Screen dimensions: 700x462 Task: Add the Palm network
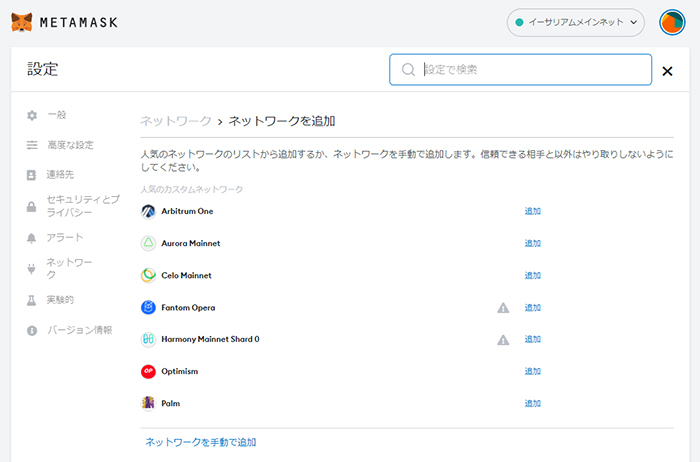(533, 404)
